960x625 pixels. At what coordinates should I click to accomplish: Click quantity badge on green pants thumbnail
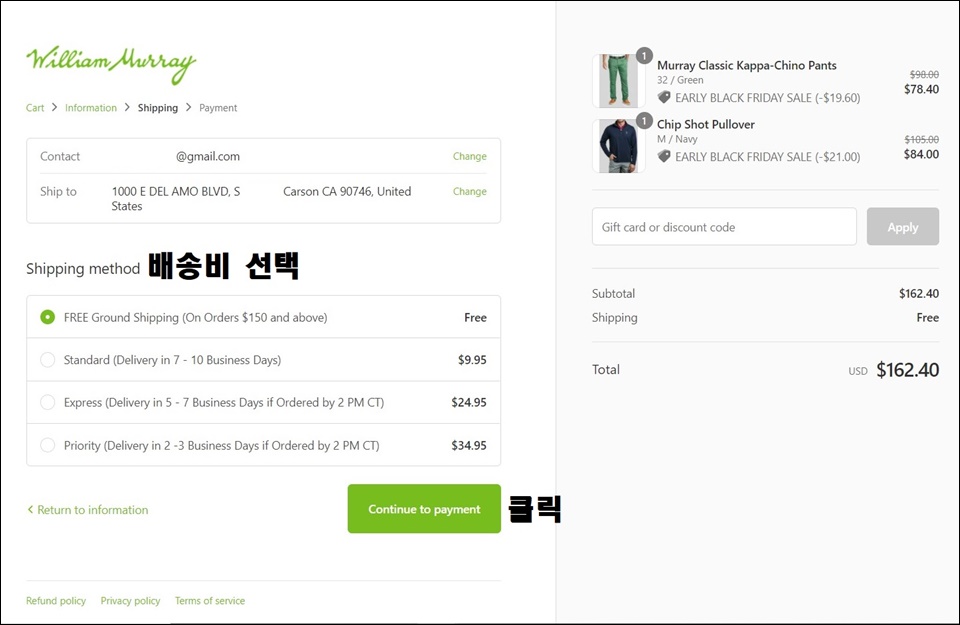(644, 56)
